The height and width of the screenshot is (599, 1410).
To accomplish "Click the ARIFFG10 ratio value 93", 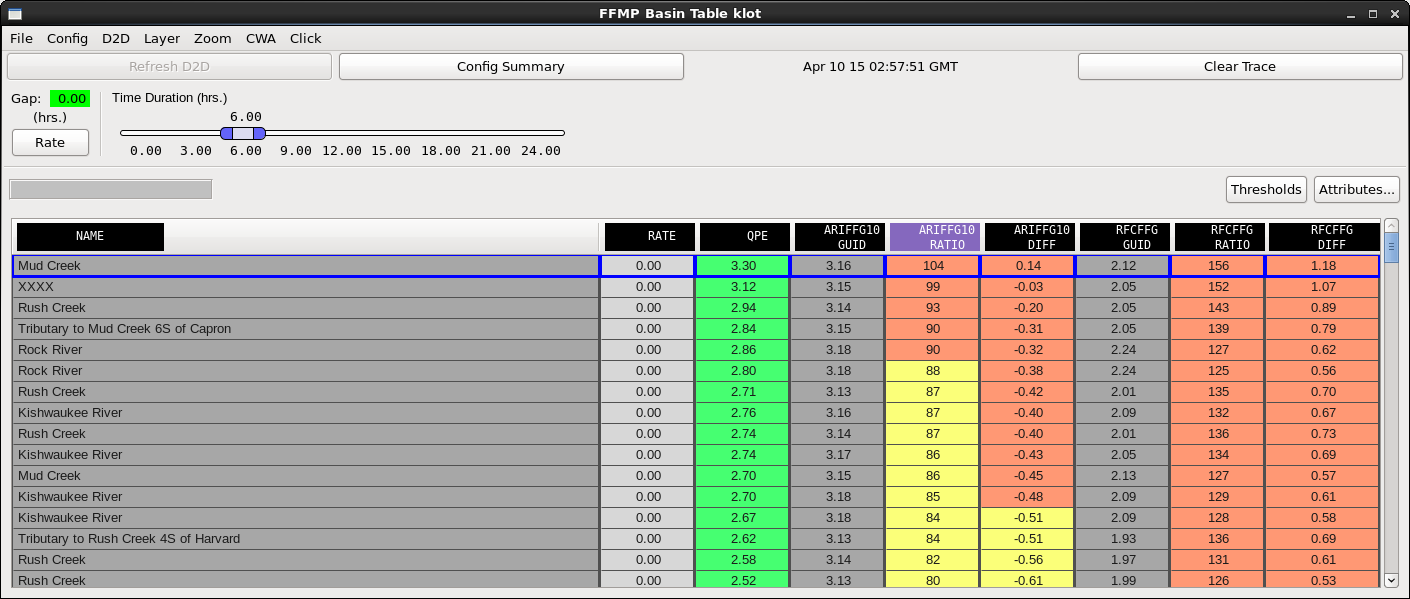I will (933, 308).
